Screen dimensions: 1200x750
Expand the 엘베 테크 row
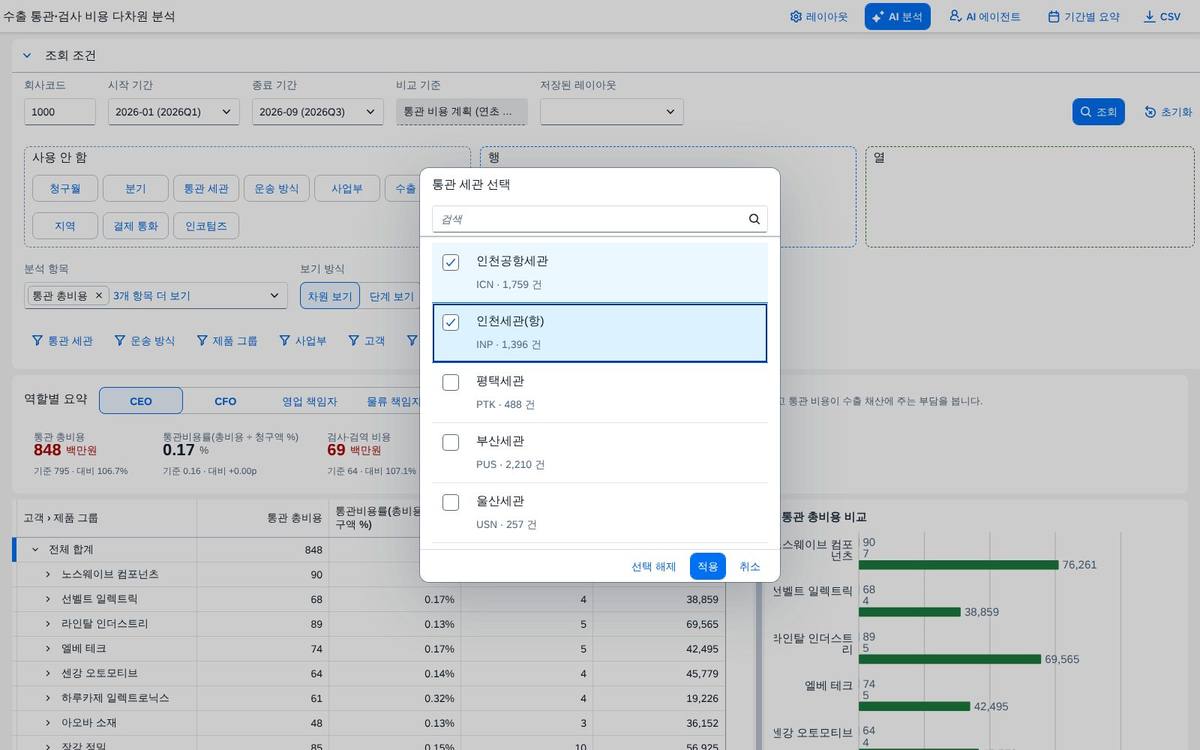point(48,648)
